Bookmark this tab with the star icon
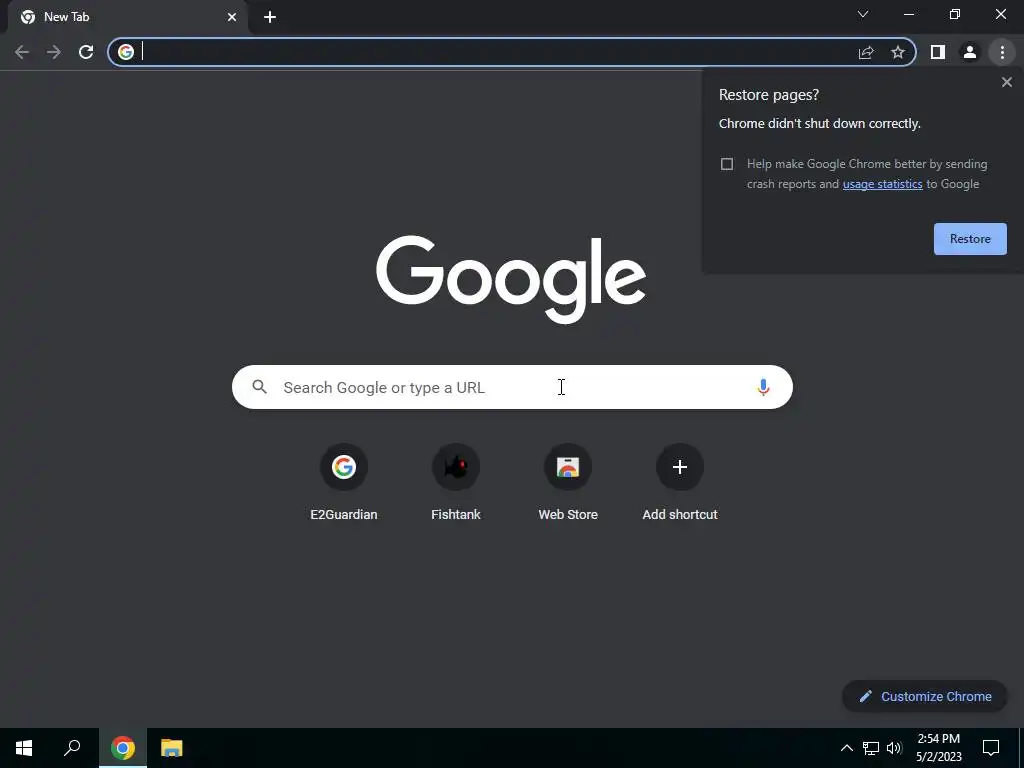The width and height of the screenshot is (1024, 768). click(x=898, y=52)
